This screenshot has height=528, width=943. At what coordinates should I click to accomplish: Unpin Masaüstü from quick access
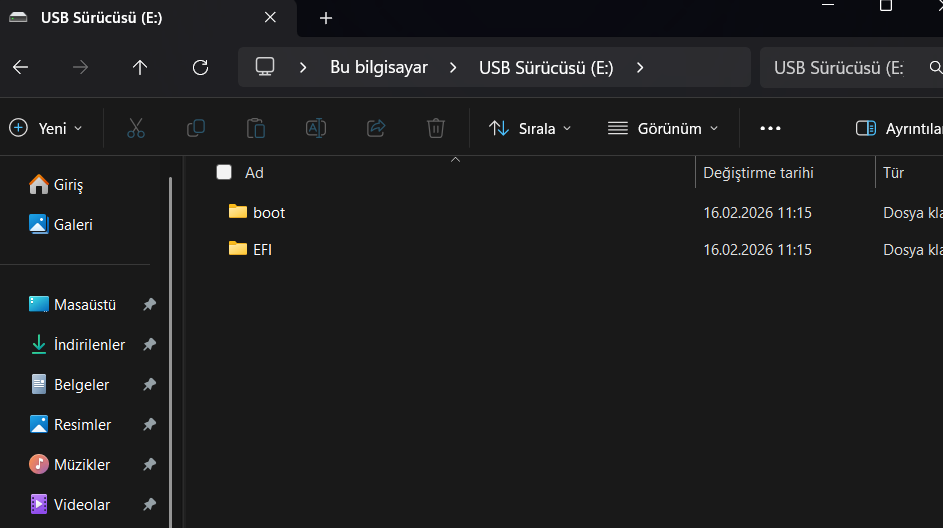[149, 304]
